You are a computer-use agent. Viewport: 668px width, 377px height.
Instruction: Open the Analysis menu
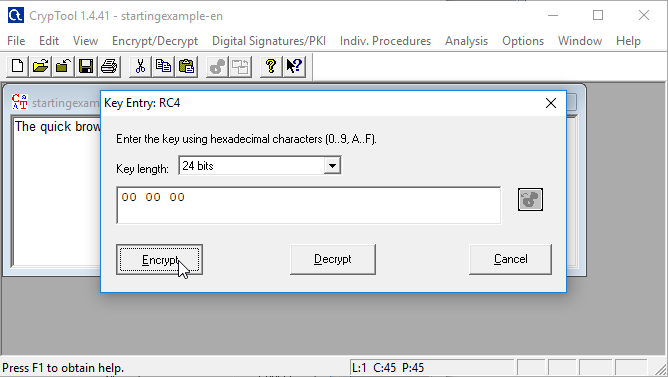pos(466,41)
